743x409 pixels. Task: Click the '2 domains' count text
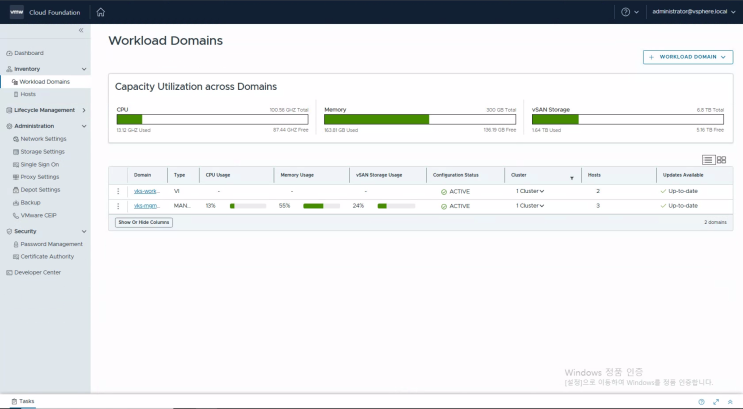click(715, 222)
